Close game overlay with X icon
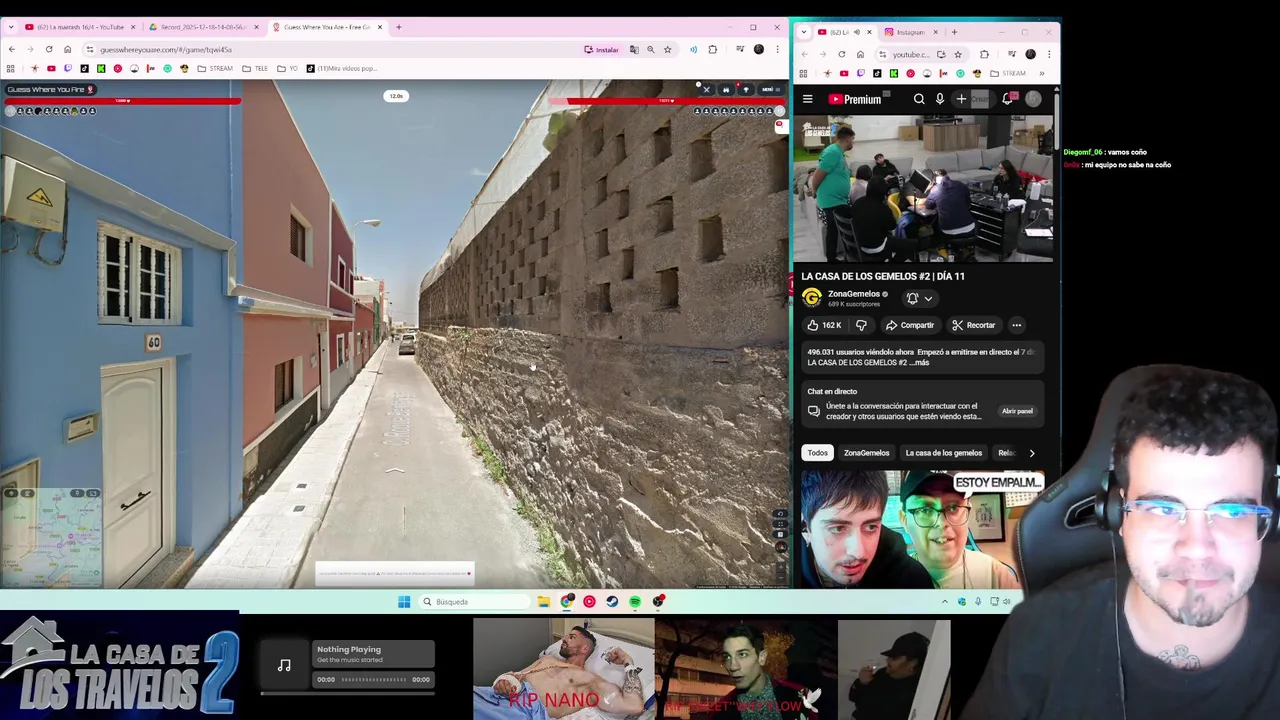Screen dimensions: 1280x720 (706, 90)
